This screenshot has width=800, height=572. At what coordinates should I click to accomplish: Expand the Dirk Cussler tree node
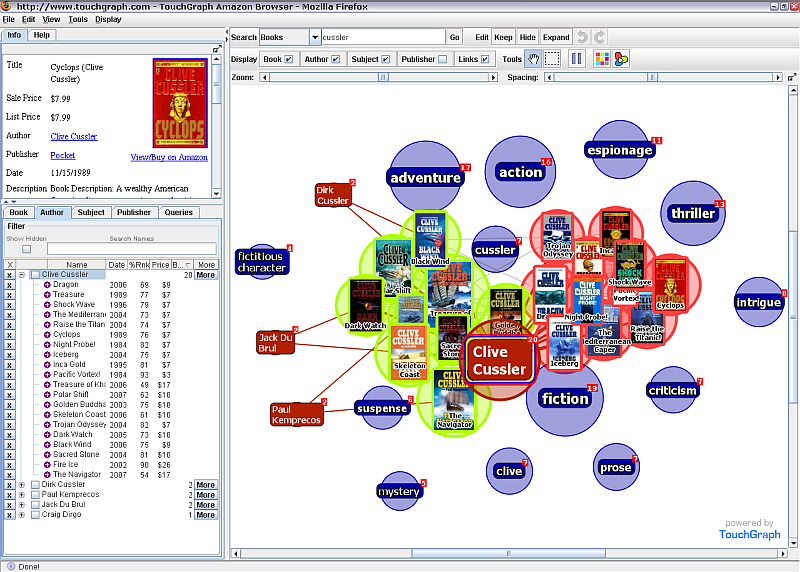(x=22, y=485)
